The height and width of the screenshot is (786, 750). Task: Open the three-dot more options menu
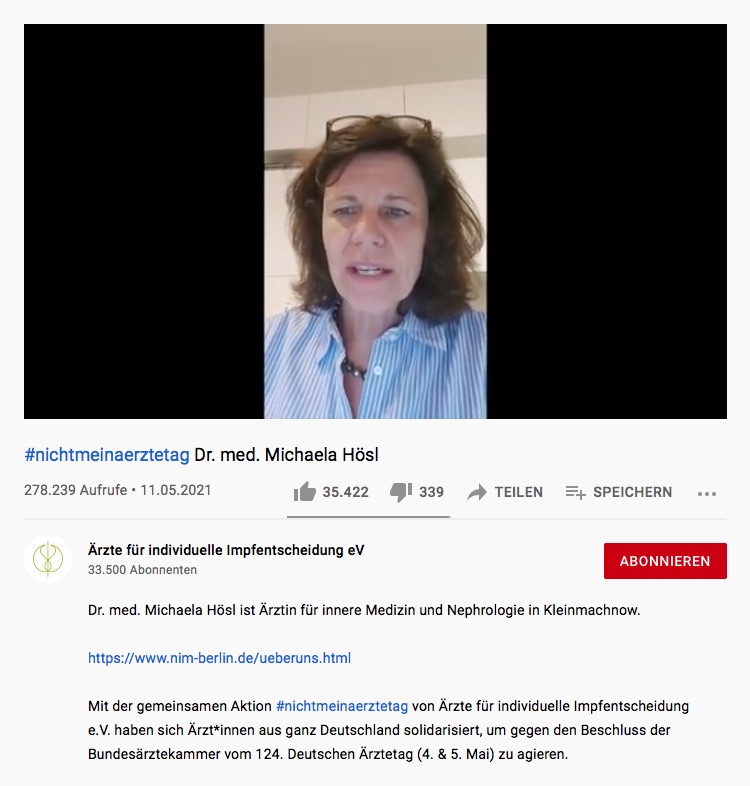(x=707, y=494)
